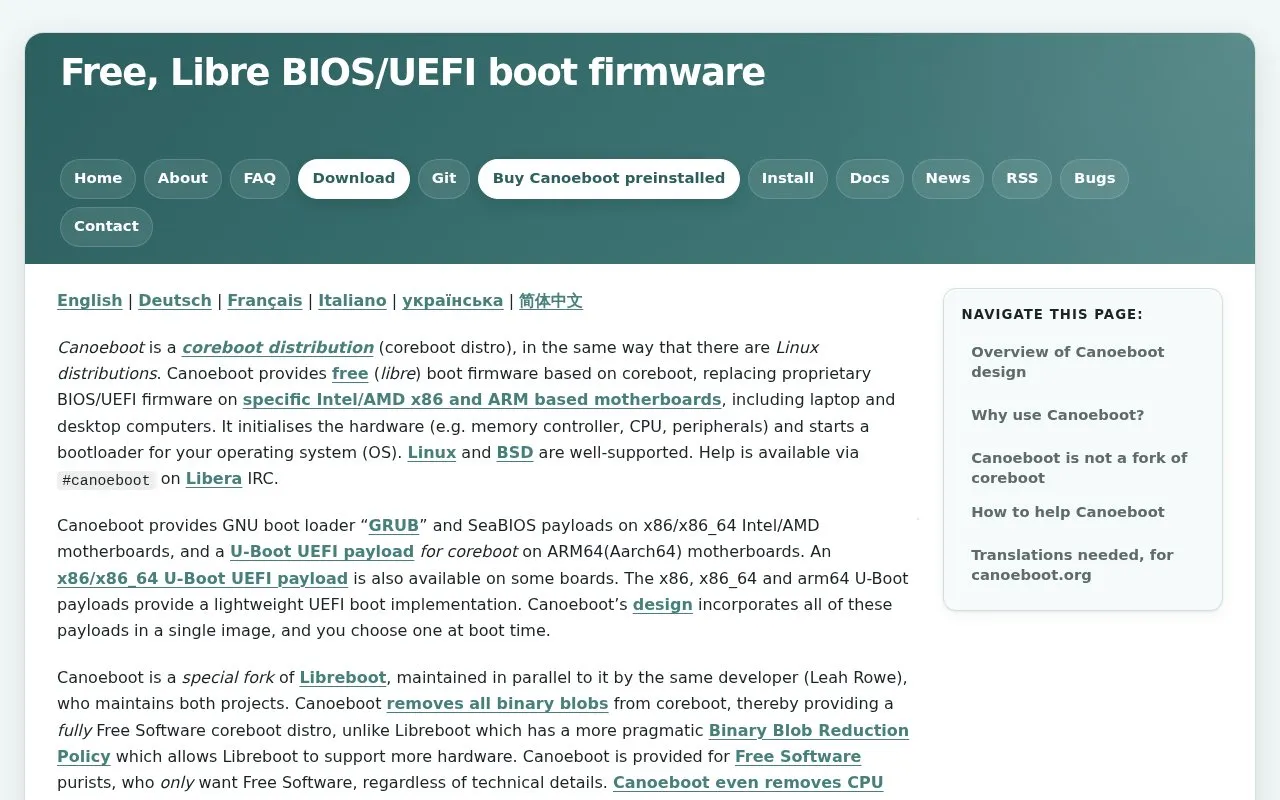Switch language to українська
The height and width of the screenshot is (800, 1280).
(453, 301)
